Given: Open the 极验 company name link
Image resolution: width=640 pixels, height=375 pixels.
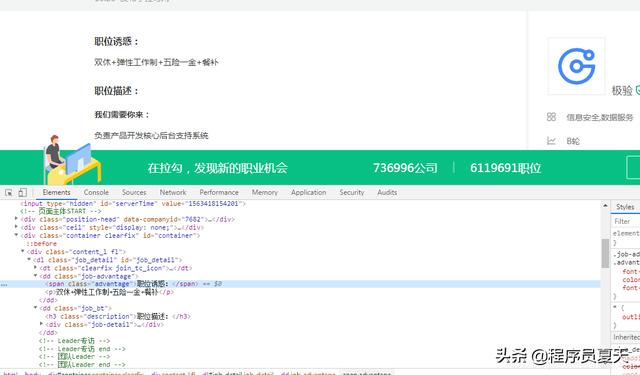Looking at the screenshot, I should [x=622, y=91].
